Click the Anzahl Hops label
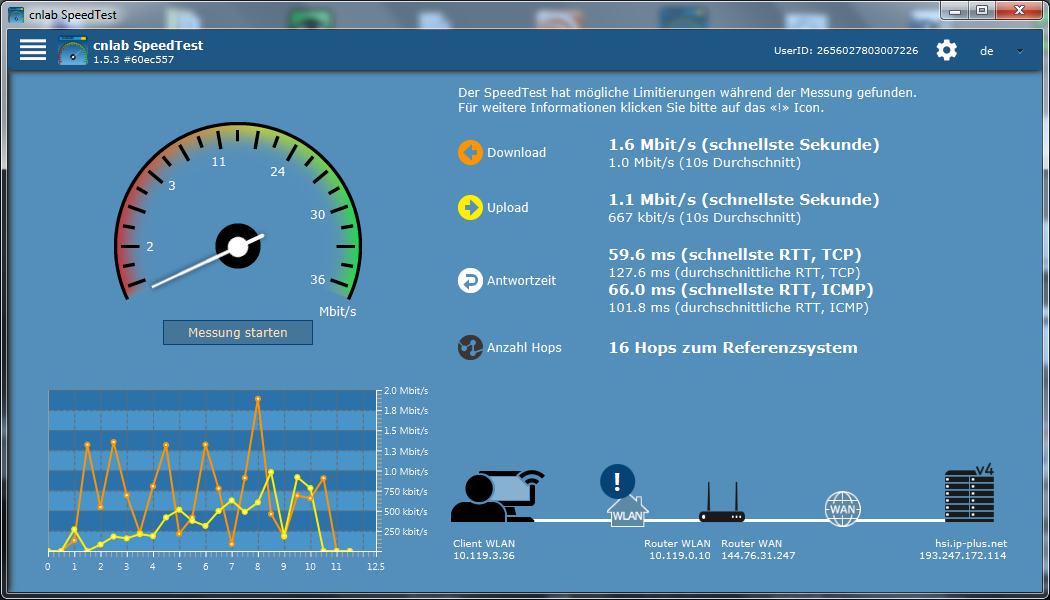This screenshot has height=600, width=1050. coord(524,348)
